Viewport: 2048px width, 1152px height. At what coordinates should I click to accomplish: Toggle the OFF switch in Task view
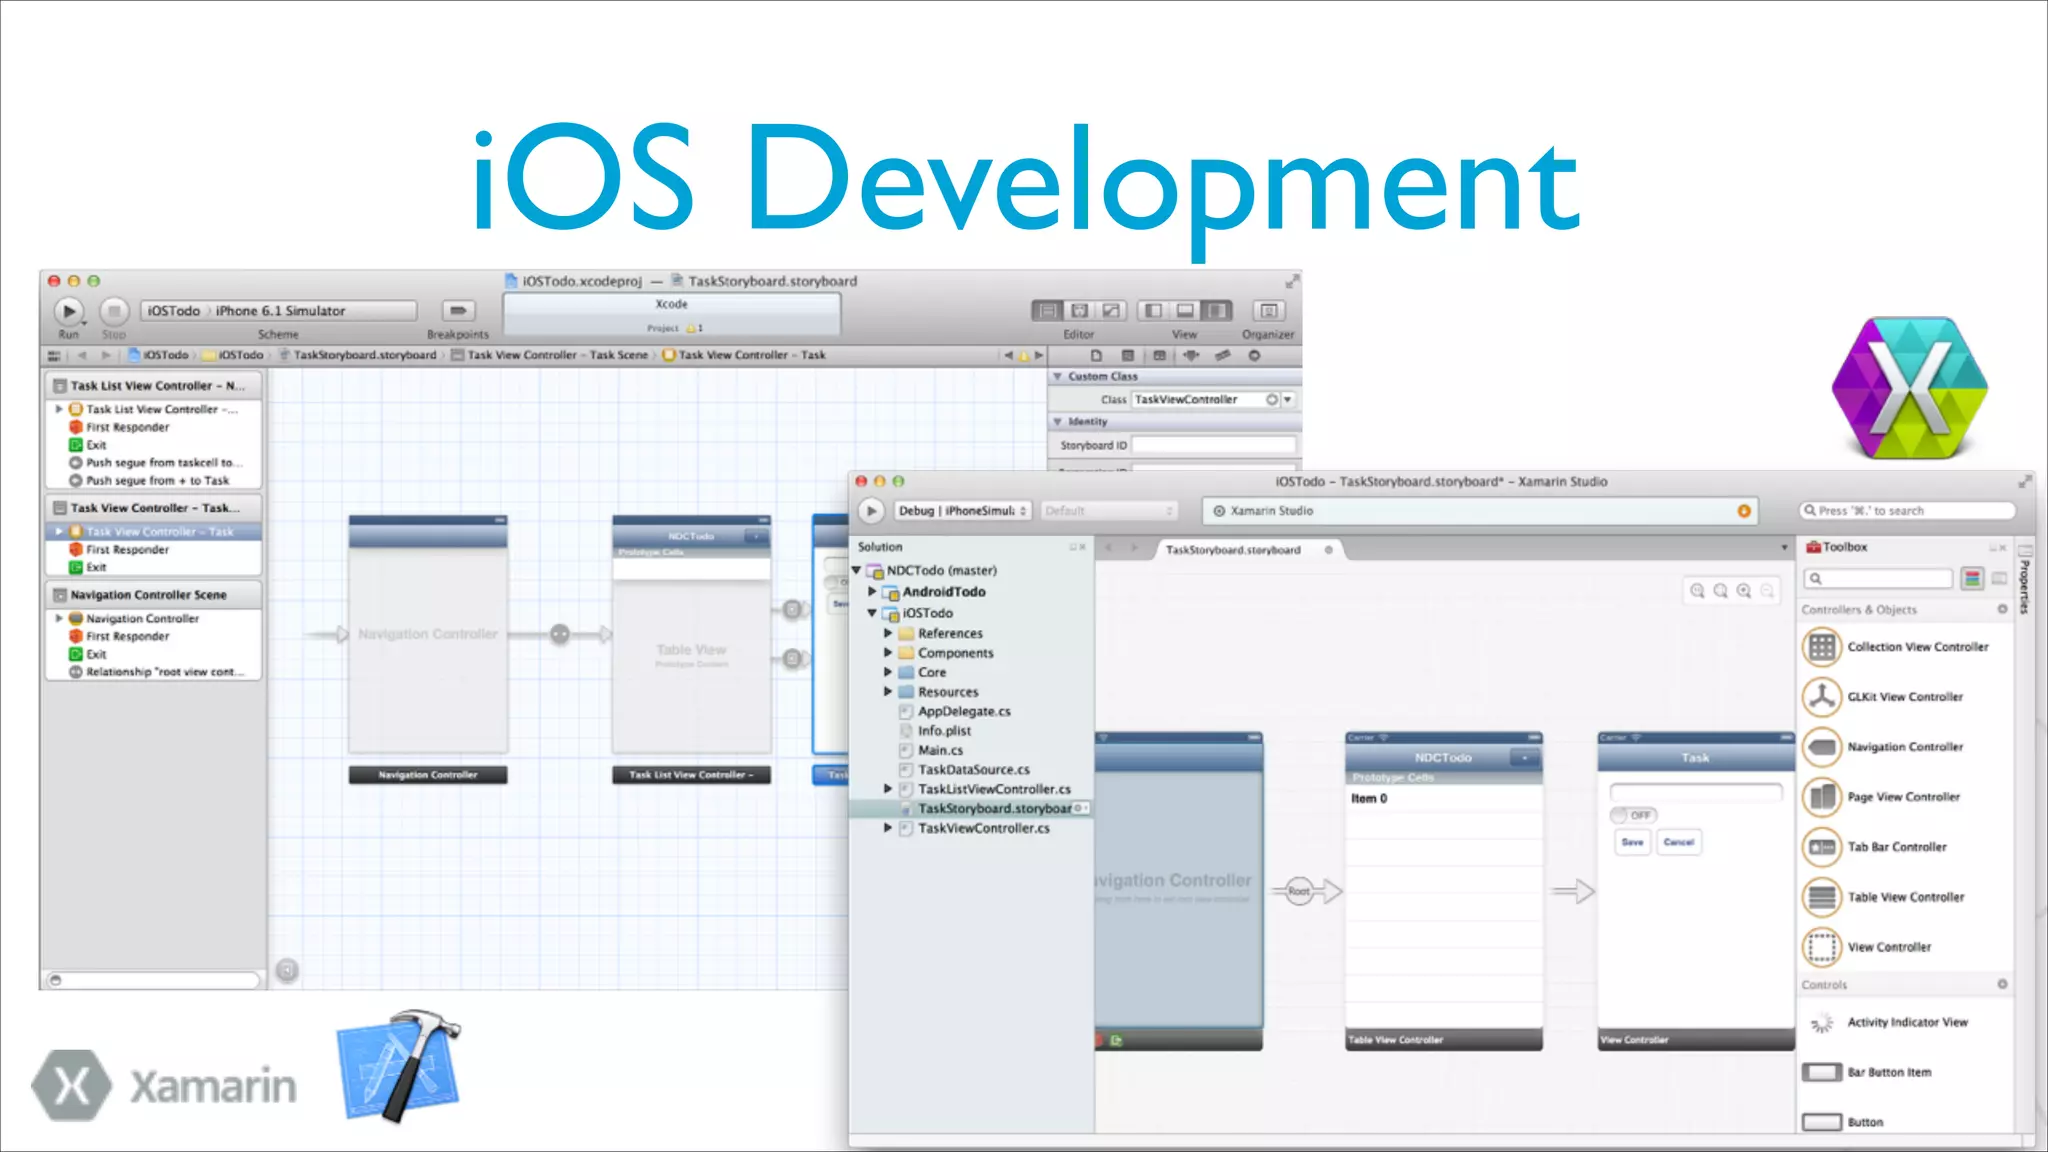pos(1633,815)
